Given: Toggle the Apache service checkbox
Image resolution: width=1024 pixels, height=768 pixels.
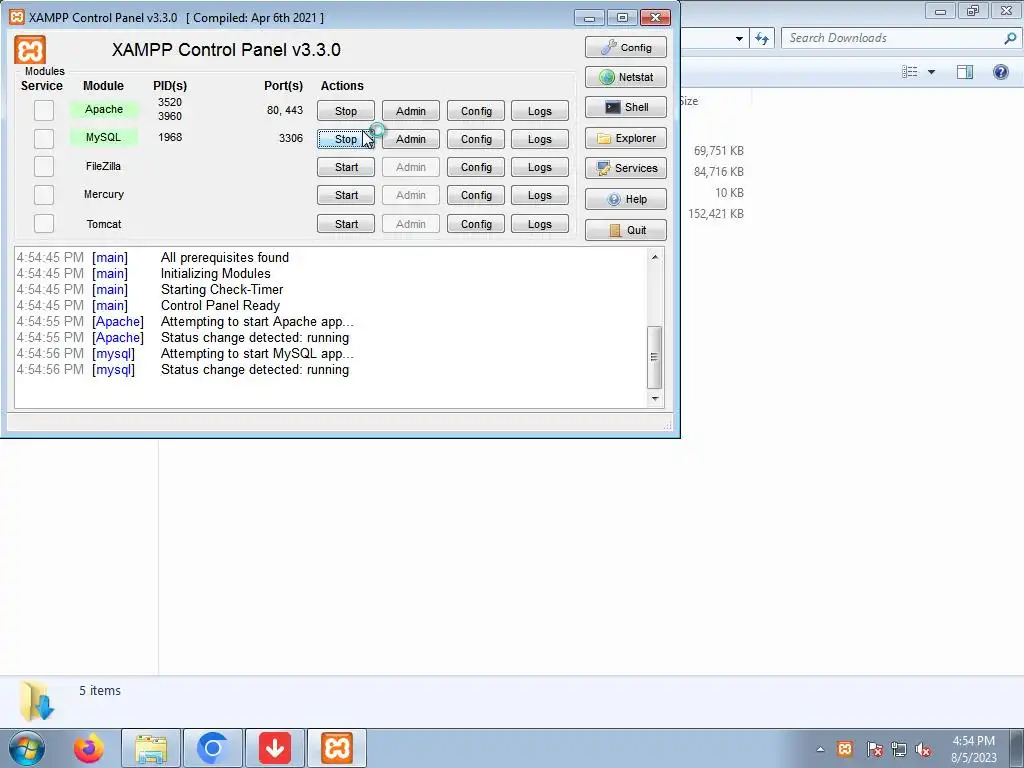Looking at the screenshot, I should pos(44,110).
